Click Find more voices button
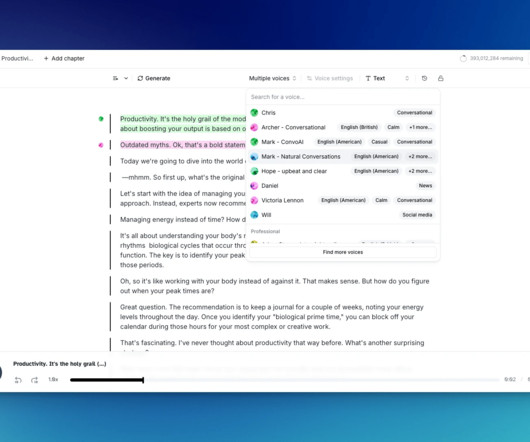Viewport: 530px width, 442px height. click(x=343, y=252)
